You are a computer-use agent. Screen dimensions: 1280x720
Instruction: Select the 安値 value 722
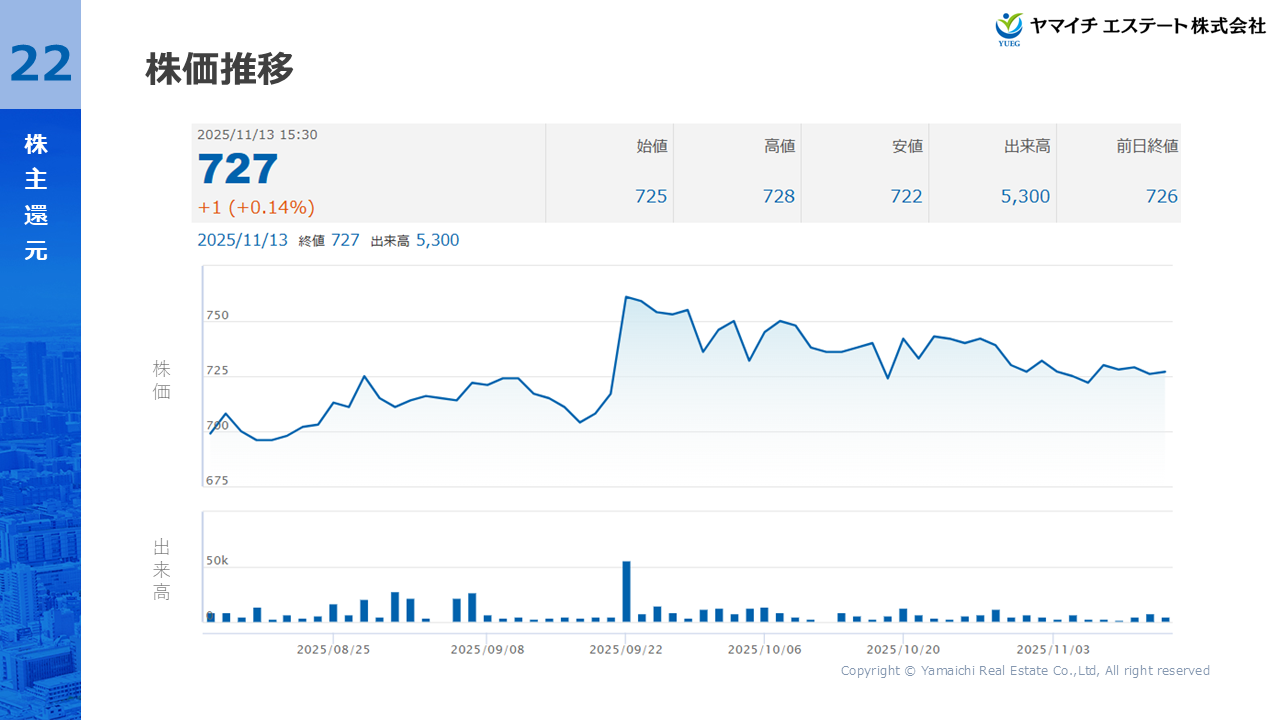click(906, 197)
